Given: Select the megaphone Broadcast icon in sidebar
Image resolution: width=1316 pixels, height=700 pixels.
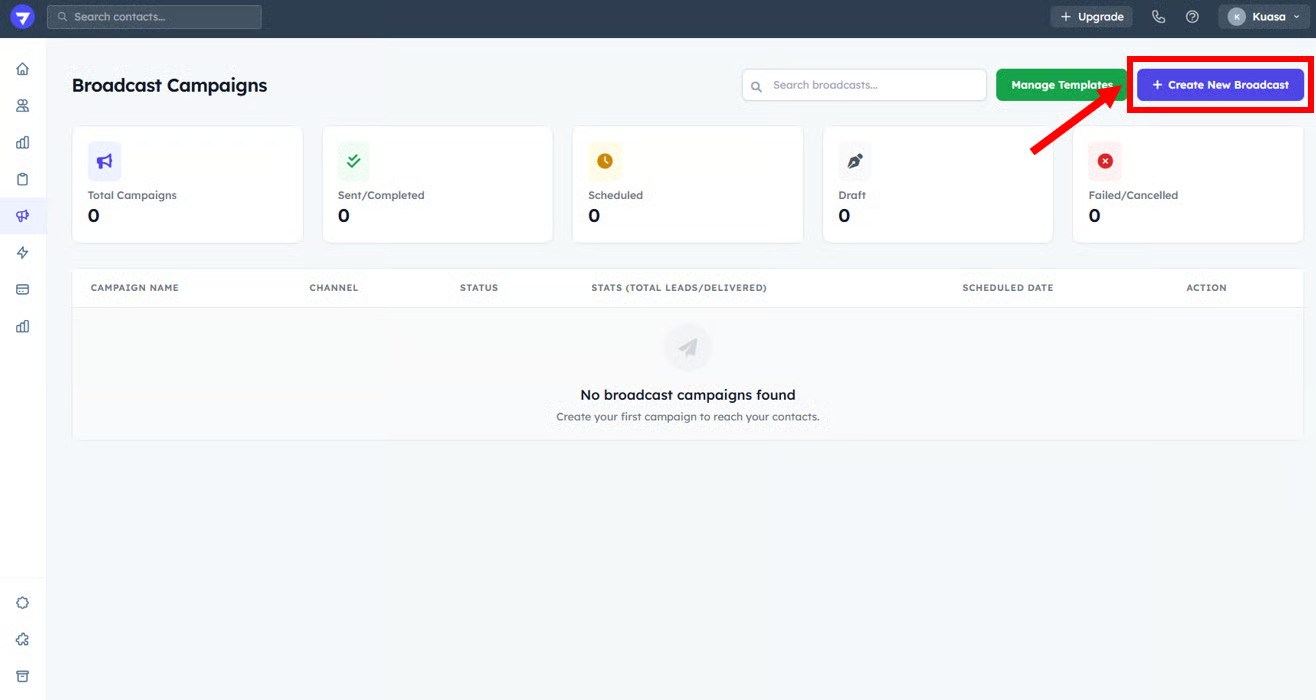Looking at the screenshot, I should [x=23, y=216].
